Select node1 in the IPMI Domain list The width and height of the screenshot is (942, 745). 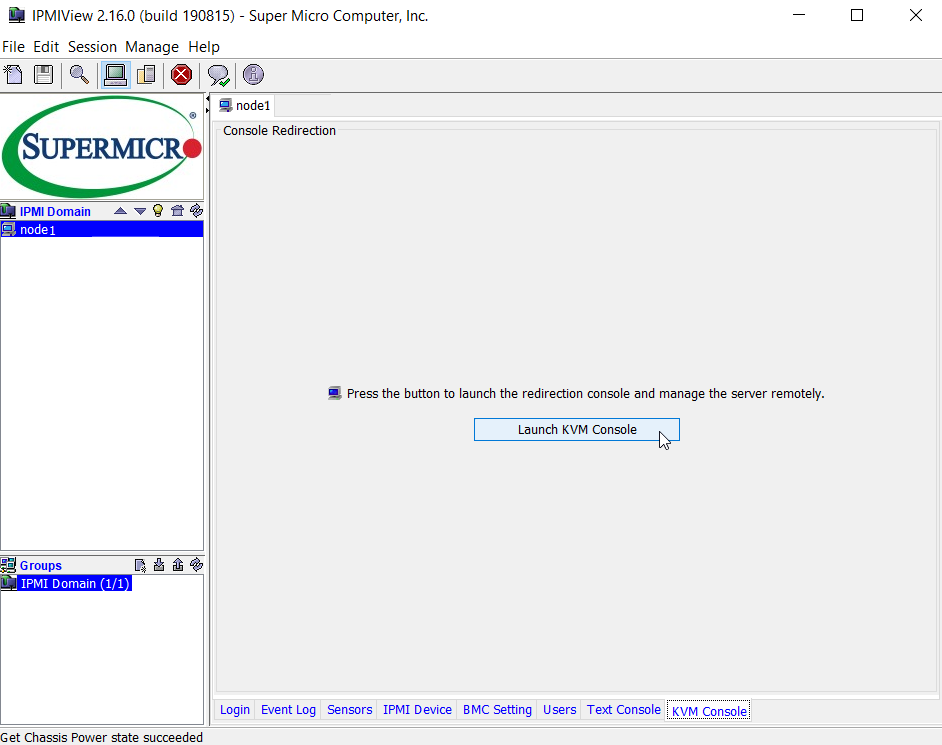tap(102, 230)
